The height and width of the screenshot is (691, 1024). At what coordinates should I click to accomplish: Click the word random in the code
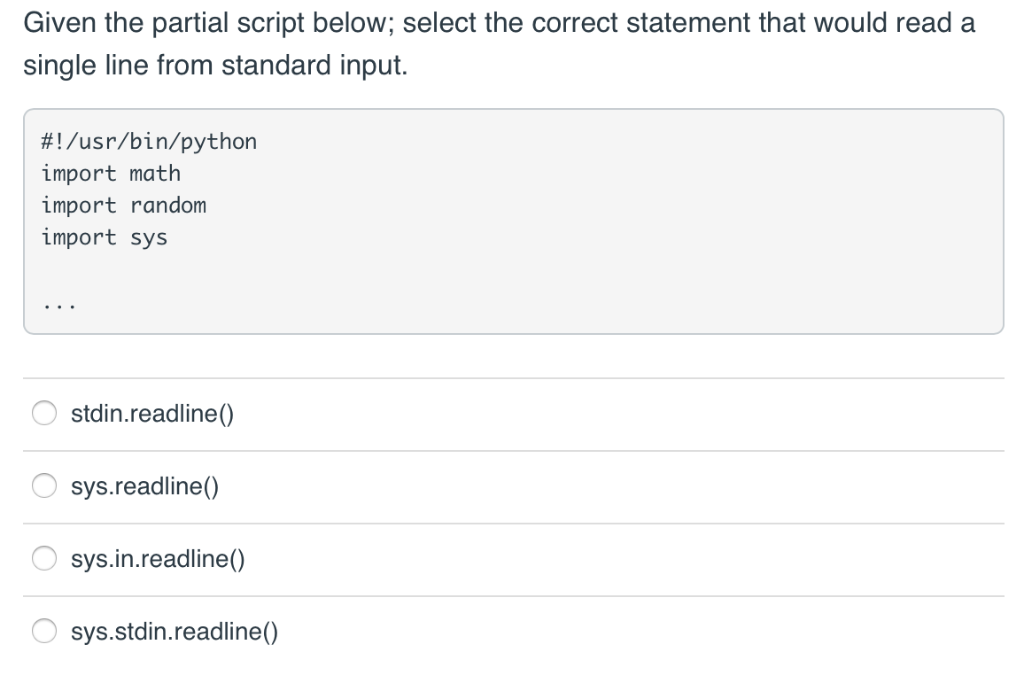pos(168,206)
